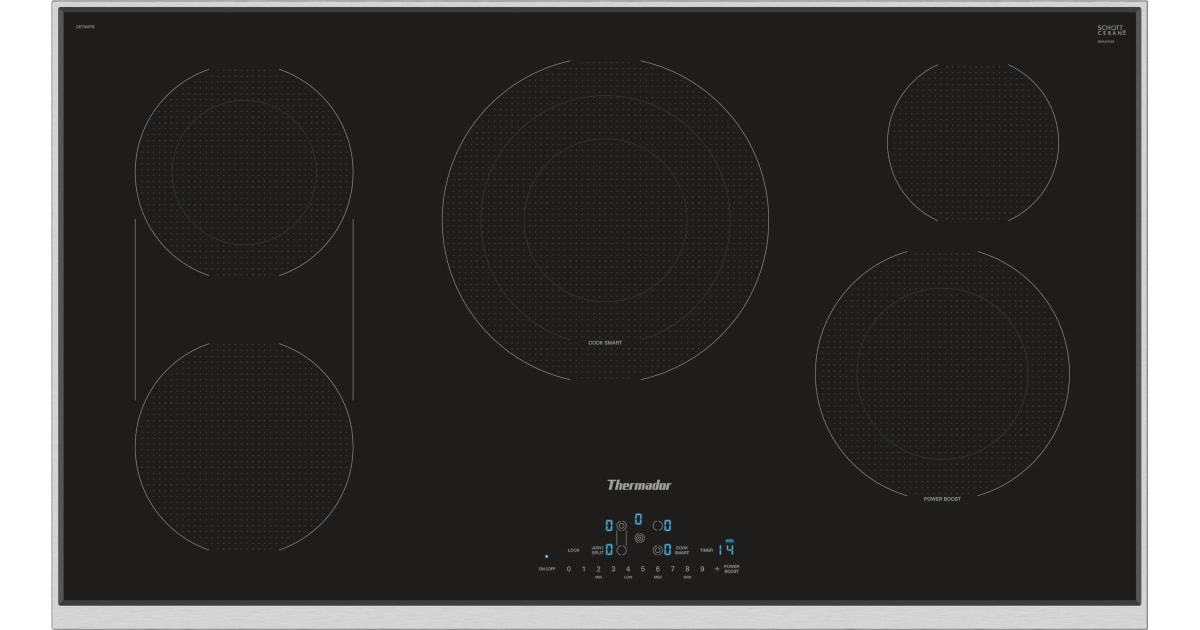Toggle the LOCK control
This screenshot has width=1200, height=630.
[x=574, y=550]
